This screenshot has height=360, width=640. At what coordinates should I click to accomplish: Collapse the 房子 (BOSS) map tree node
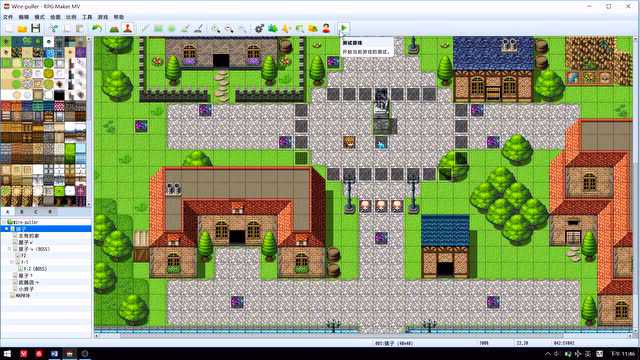coord(10,249)
